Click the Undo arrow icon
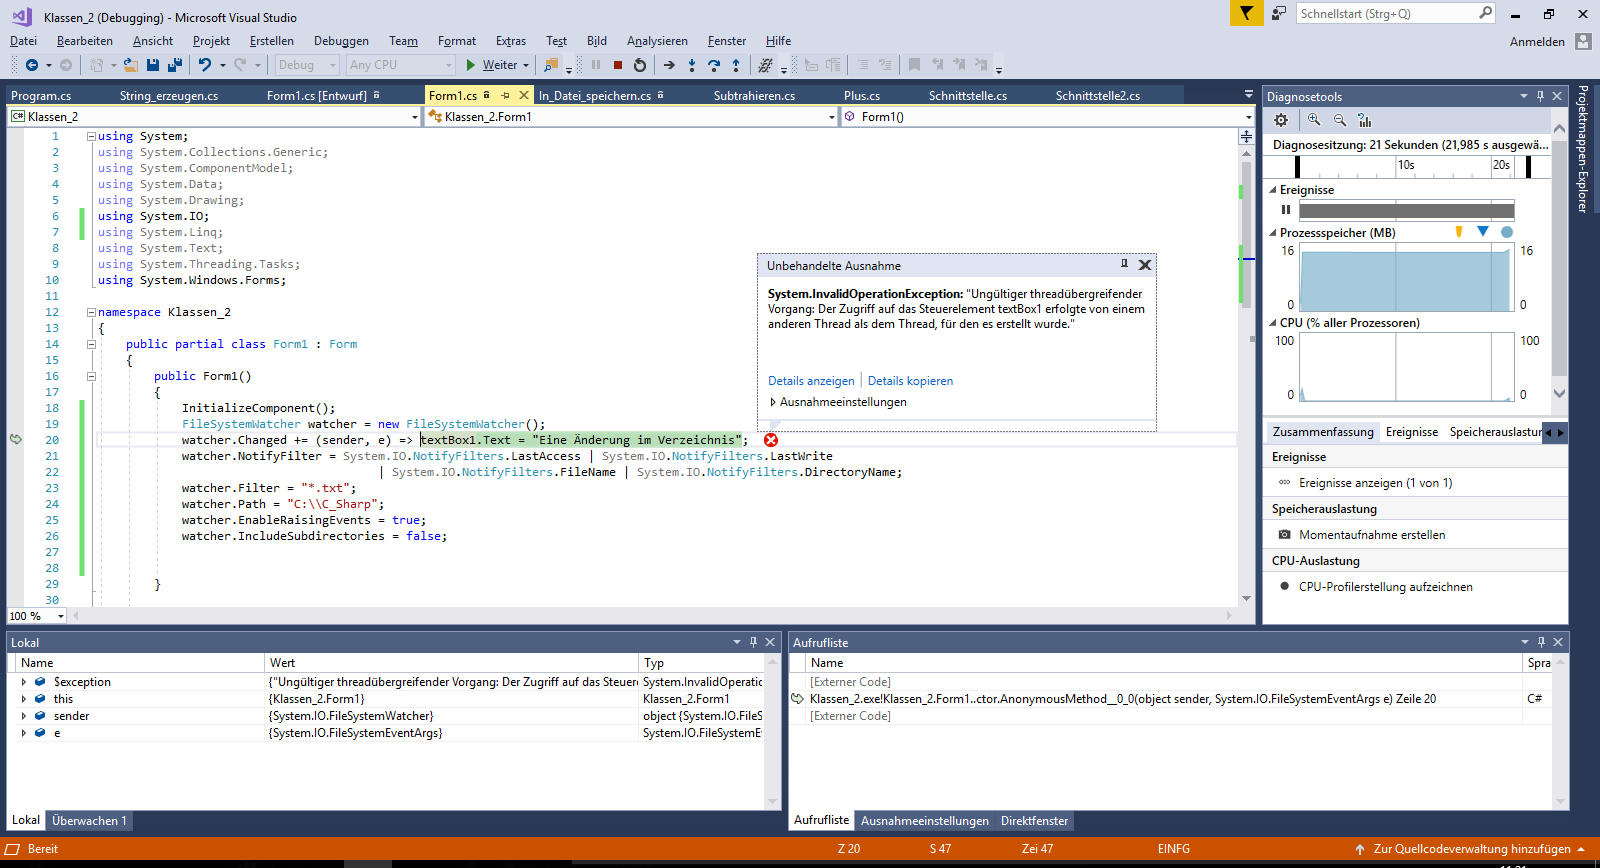The image size is (1600, 868). point(204,65)
